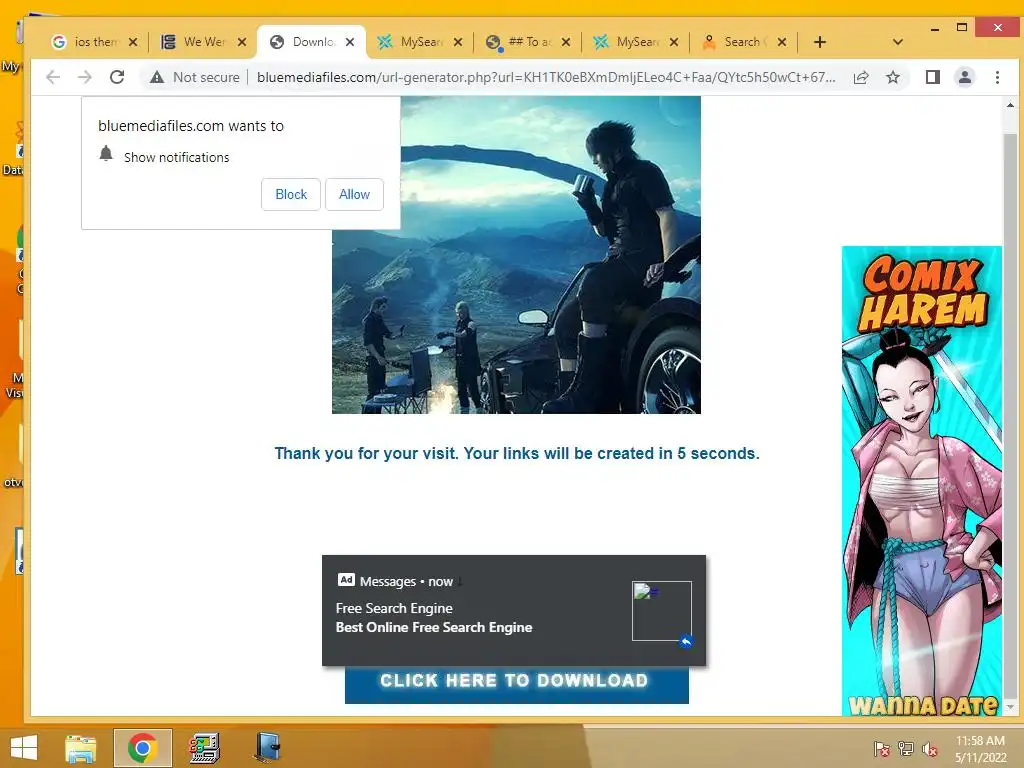1024x768 pixels.
Task: Click the CLICK HERE TO DOWNLOAD button
Action: (x=517, y=683)
